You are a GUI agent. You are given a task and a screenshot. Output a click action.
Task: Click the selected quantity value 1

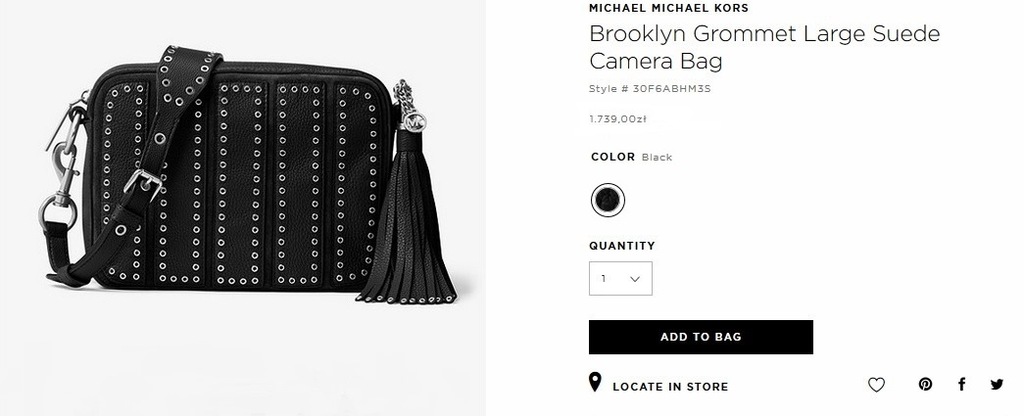pyautogui.click(x=603, y=279)
